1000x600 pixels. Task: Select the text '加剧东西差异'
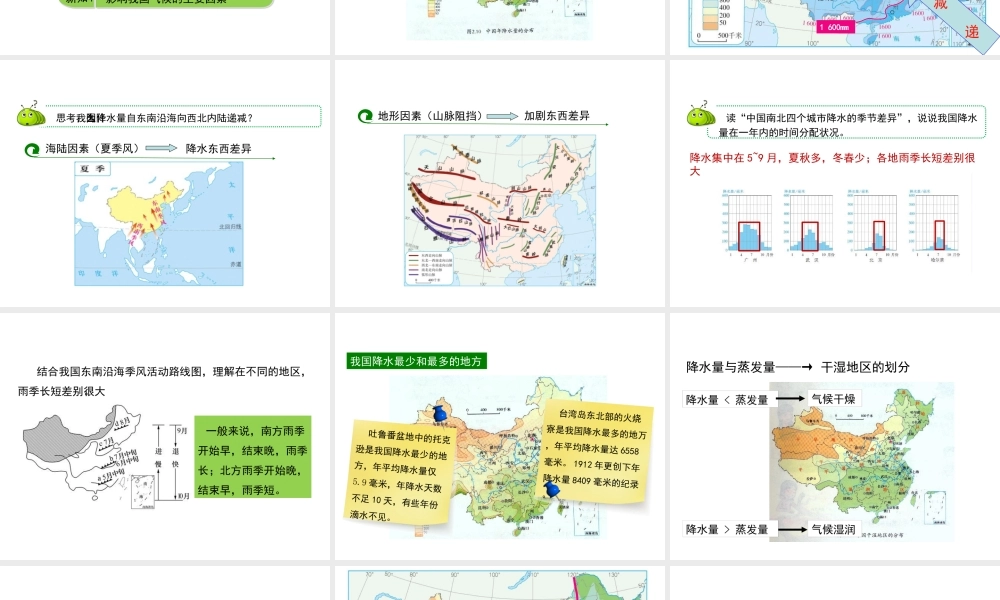(557, 115)
